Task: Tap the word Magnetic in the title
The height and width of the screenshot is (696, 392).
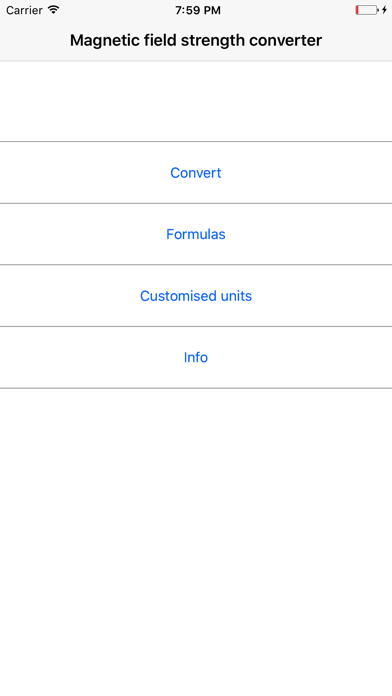Action: tap(105, 41)
